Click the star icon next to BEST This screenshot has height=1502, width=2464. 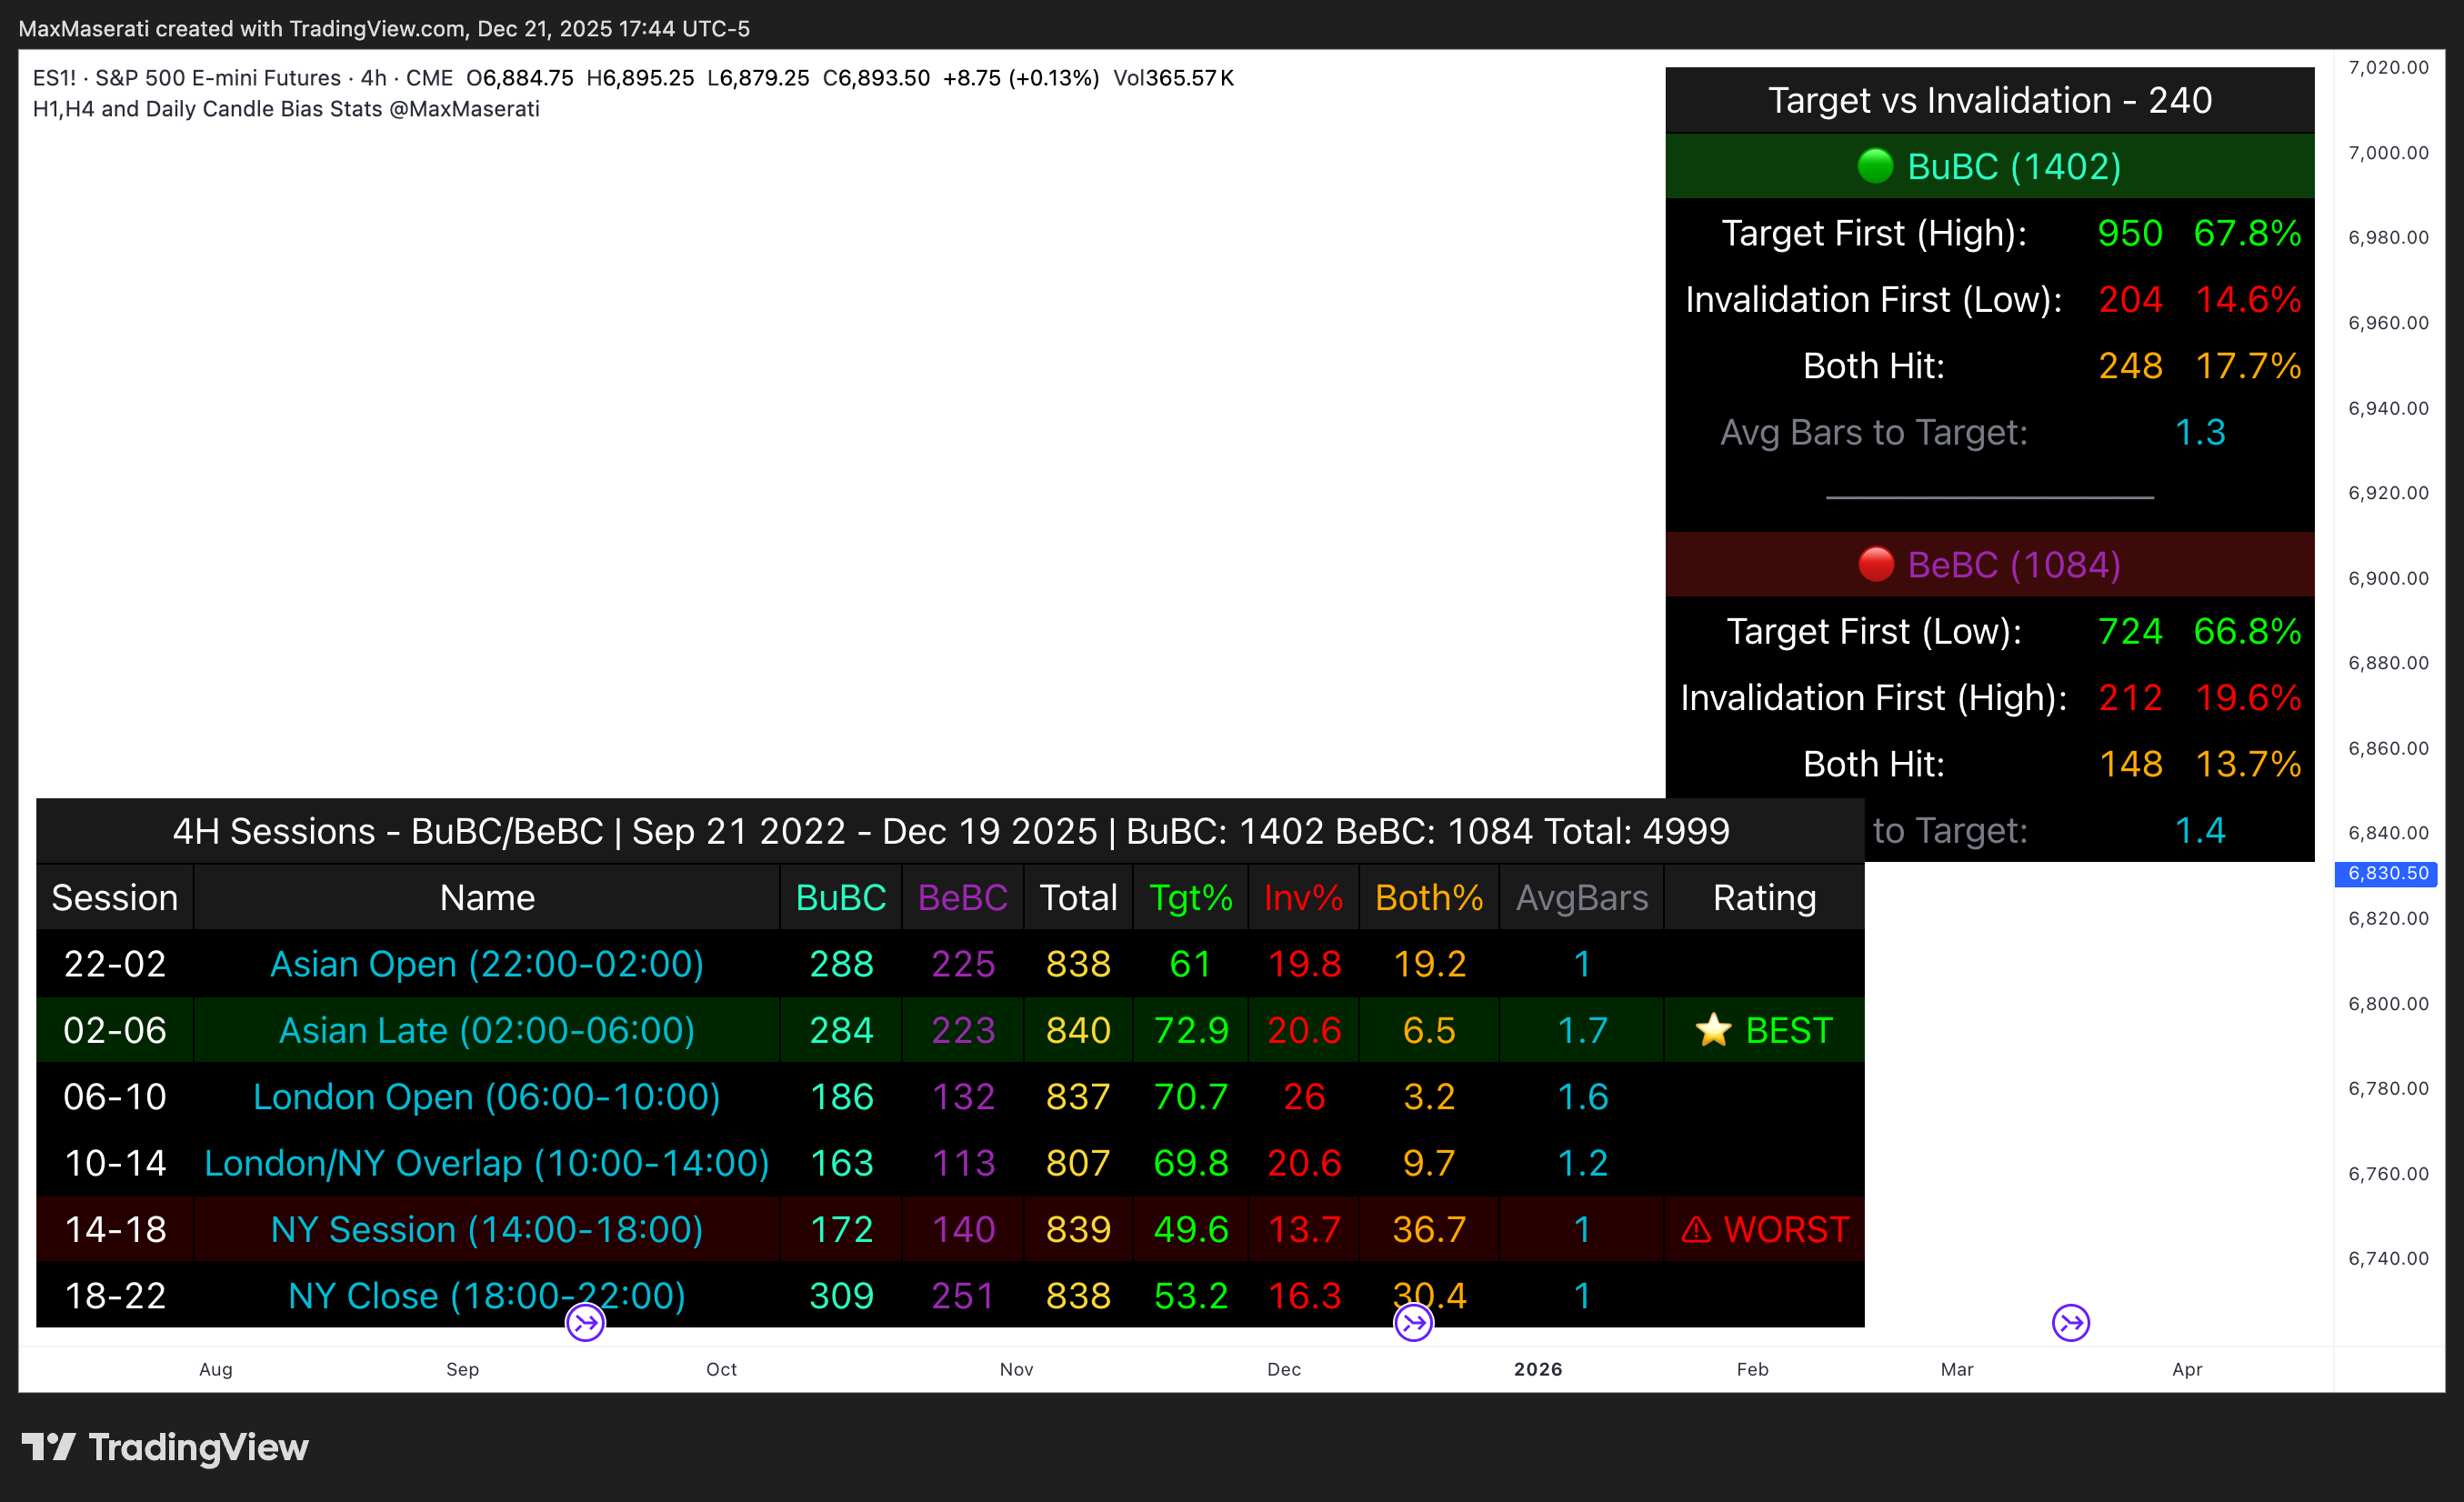[1713, 1030]
